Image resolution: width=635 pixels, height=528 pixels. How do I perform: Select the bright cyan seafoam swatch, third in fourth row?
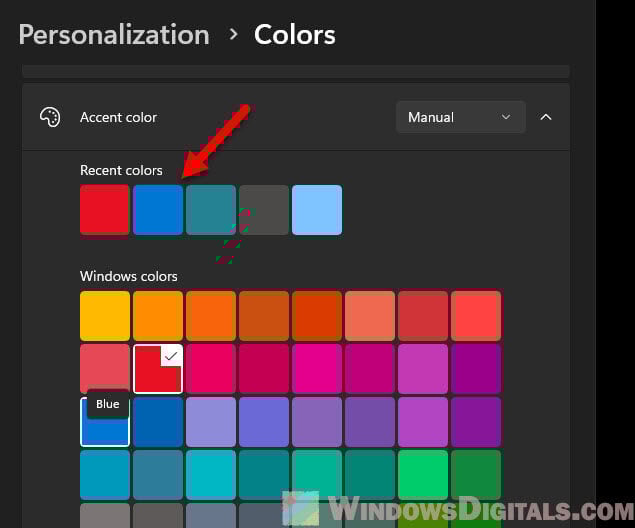(x=211, y=475)
